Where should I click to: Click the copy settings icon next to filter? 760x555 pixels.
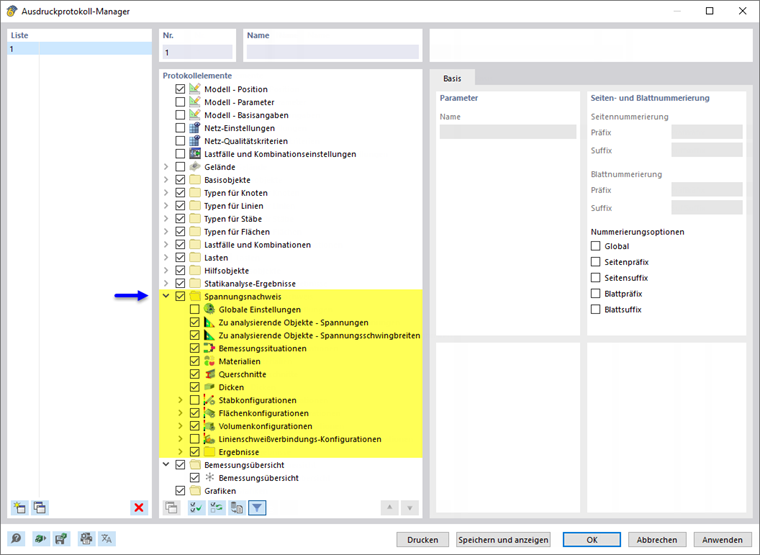237,507
